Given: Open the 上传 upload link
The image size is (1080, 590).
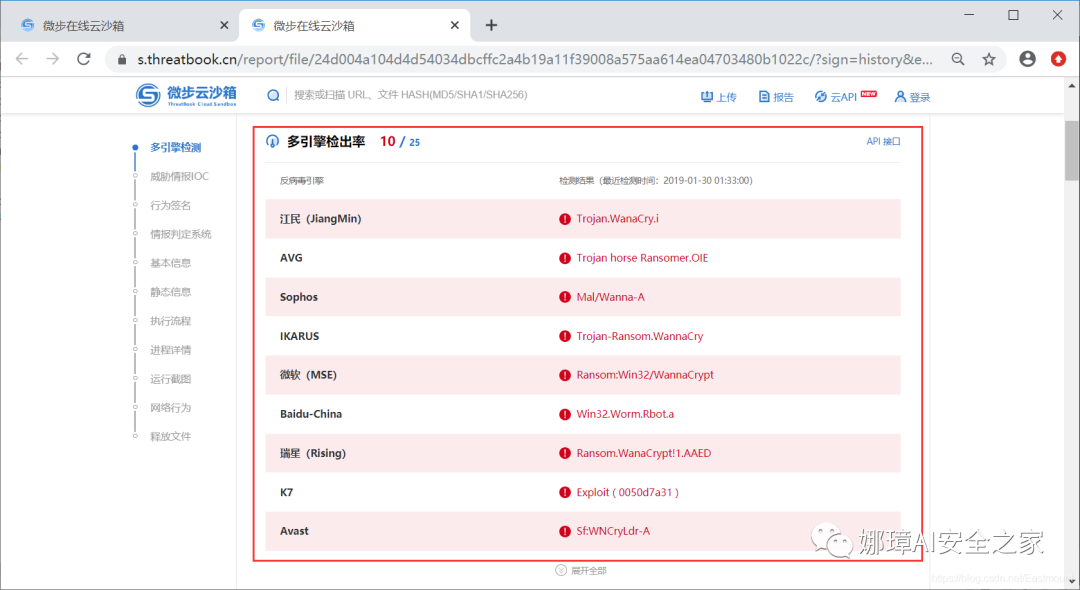Looking at the screenshot, I should click(x=718, y=97).
